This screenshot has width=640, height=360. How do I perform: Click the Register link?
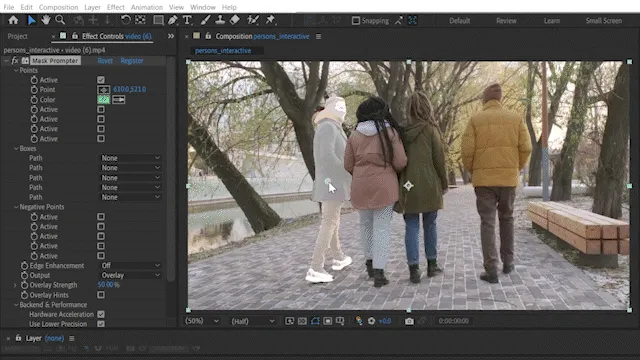(x=132, y=60)
